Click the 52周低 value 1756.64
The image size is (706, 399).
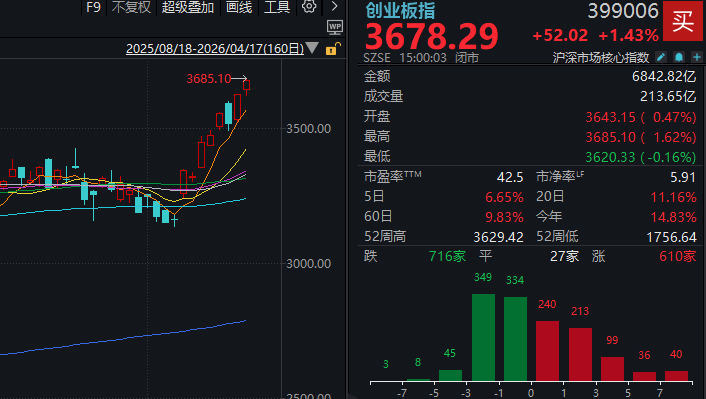pyautogui.click(x=671, y=237)
